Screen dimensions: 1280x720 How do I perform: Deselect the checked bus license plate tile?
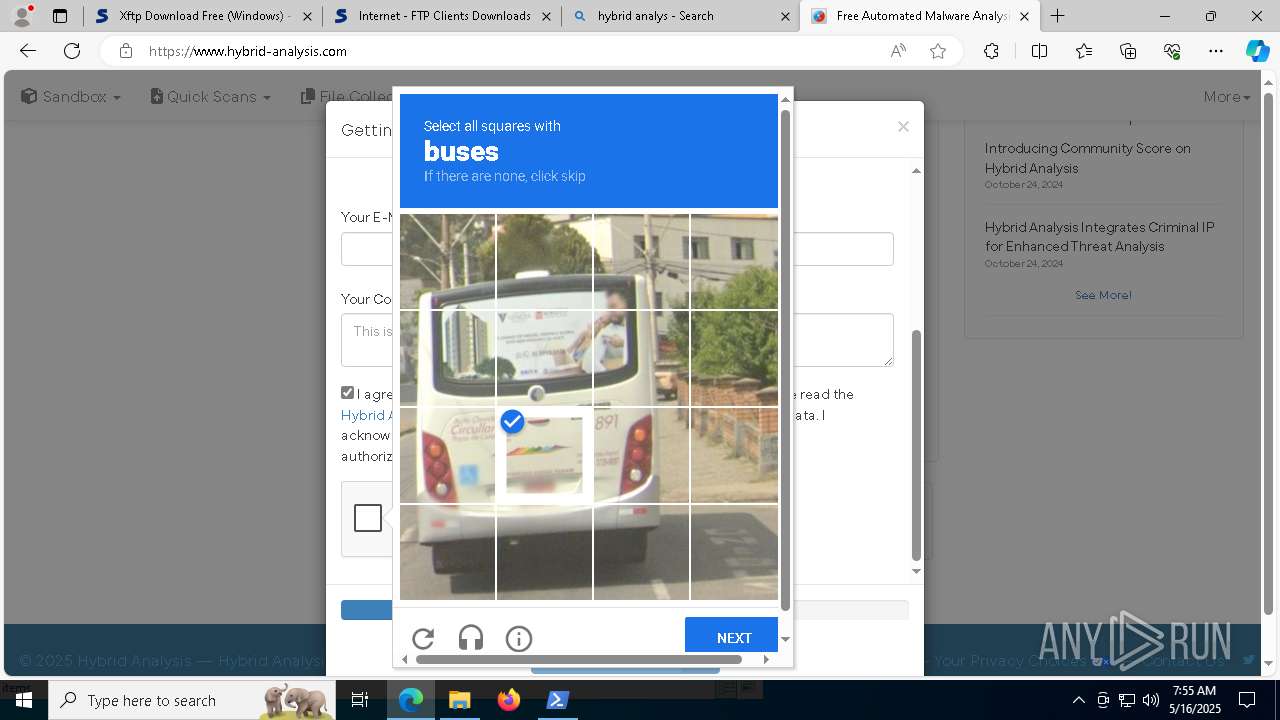(544, 455)
